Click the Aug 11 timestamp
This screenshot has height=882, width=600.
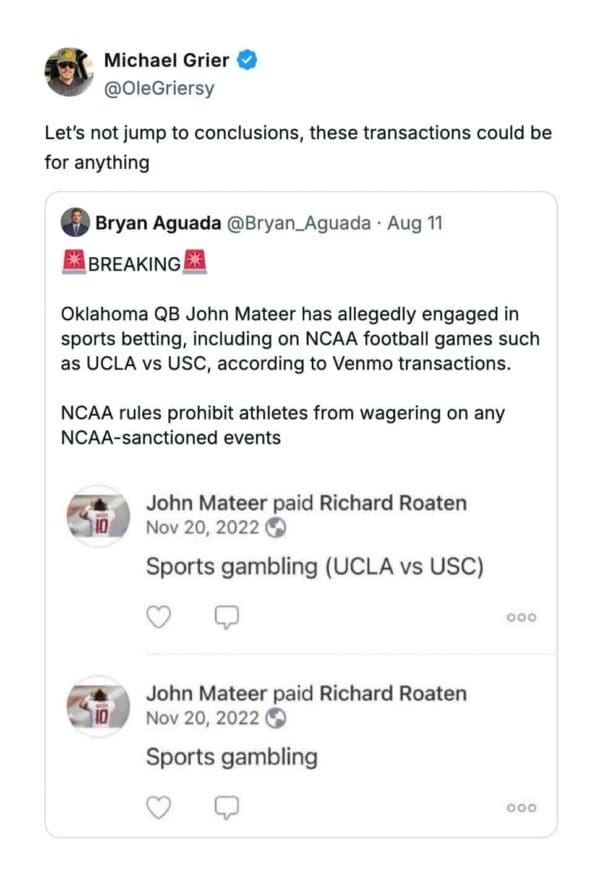click(414, 222)
